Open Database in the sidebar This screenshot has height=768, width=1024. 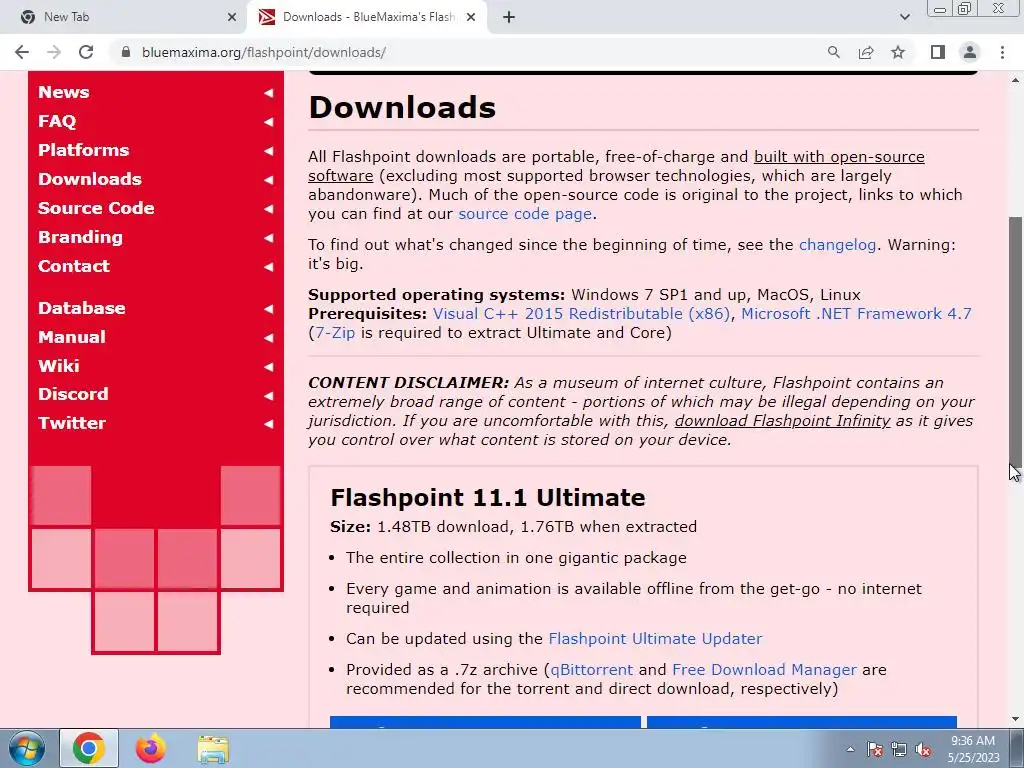point(82,308)
